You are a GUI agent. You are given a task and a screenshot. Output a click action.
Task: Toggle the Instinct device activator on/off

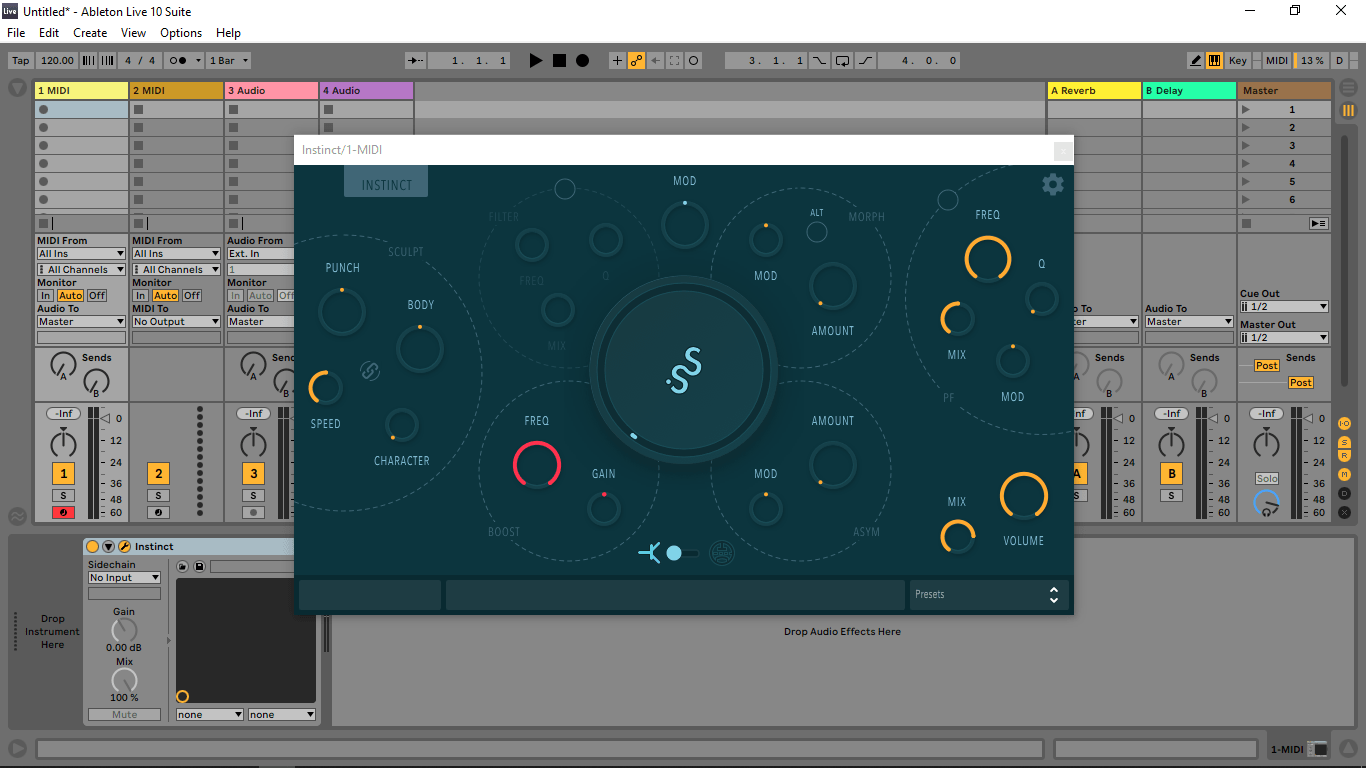93,546
